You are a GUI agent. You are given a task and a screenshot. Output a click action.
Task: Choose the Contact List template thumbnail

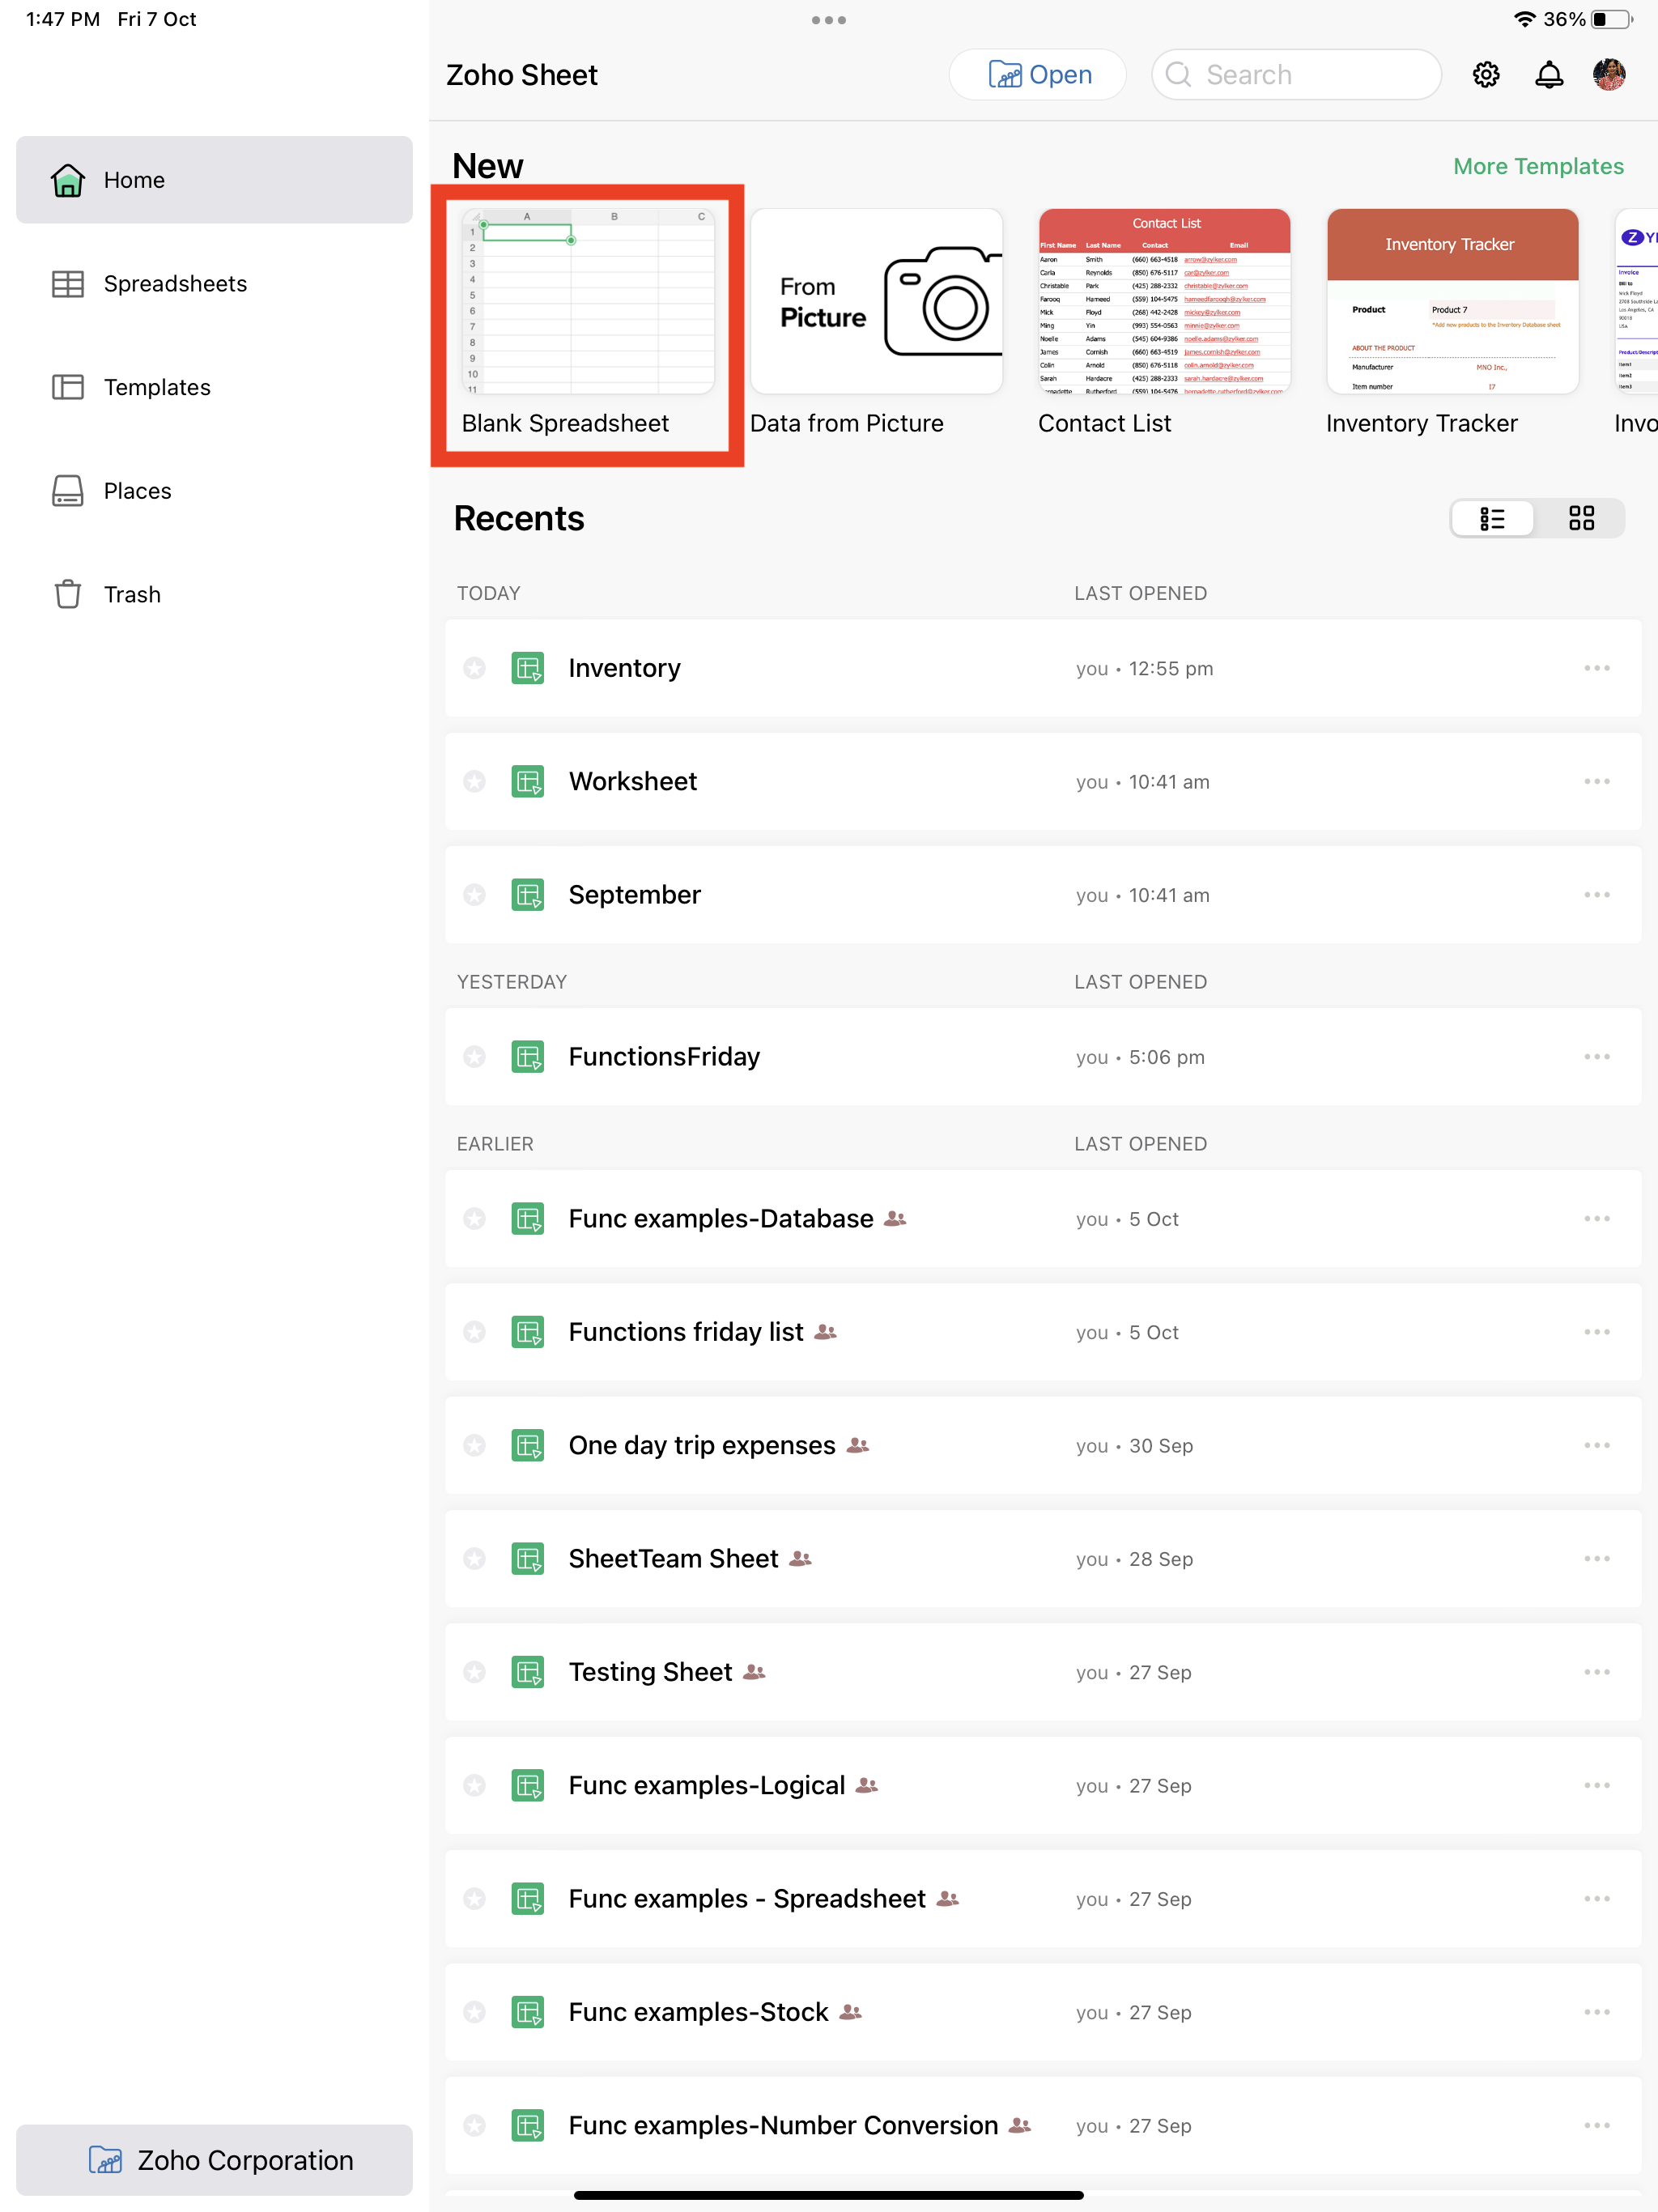pyautogui.click(x=1164, y=302)
